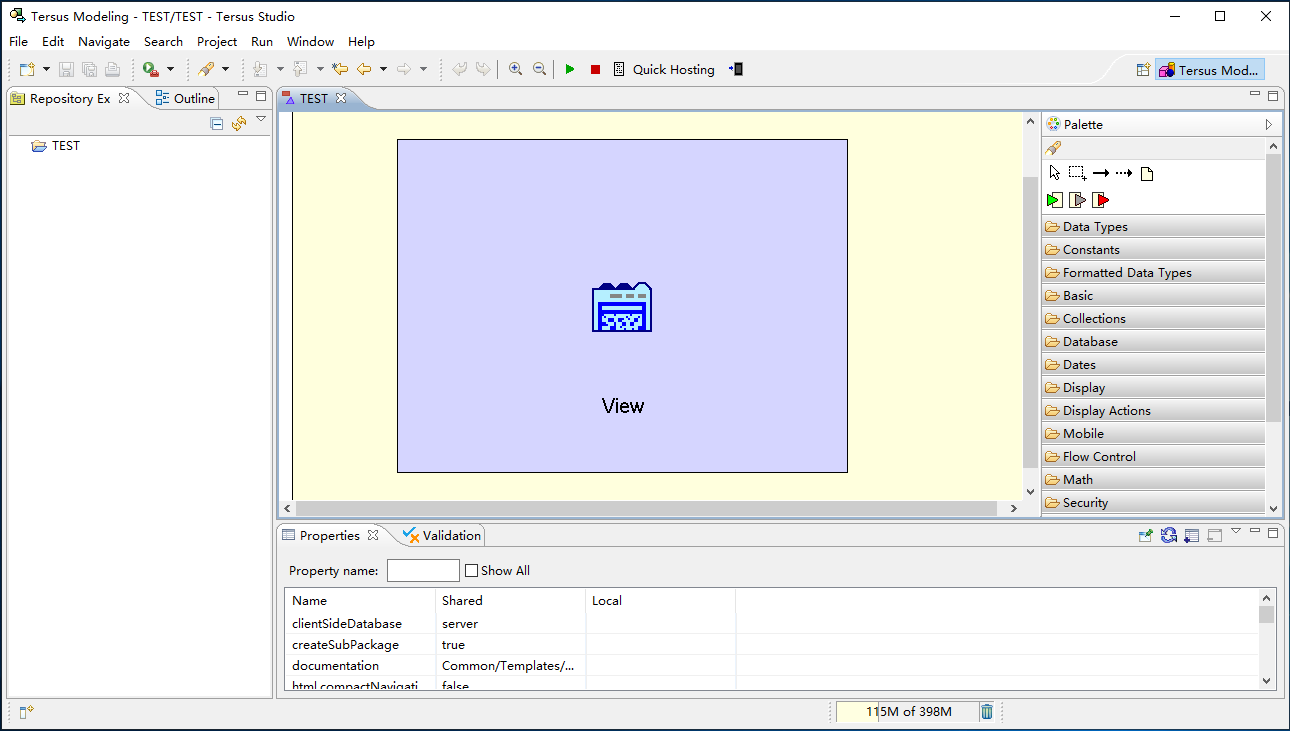Click the New project toolbar icon
Screen dimensions: 1290x731
click(x=27, y=69)
